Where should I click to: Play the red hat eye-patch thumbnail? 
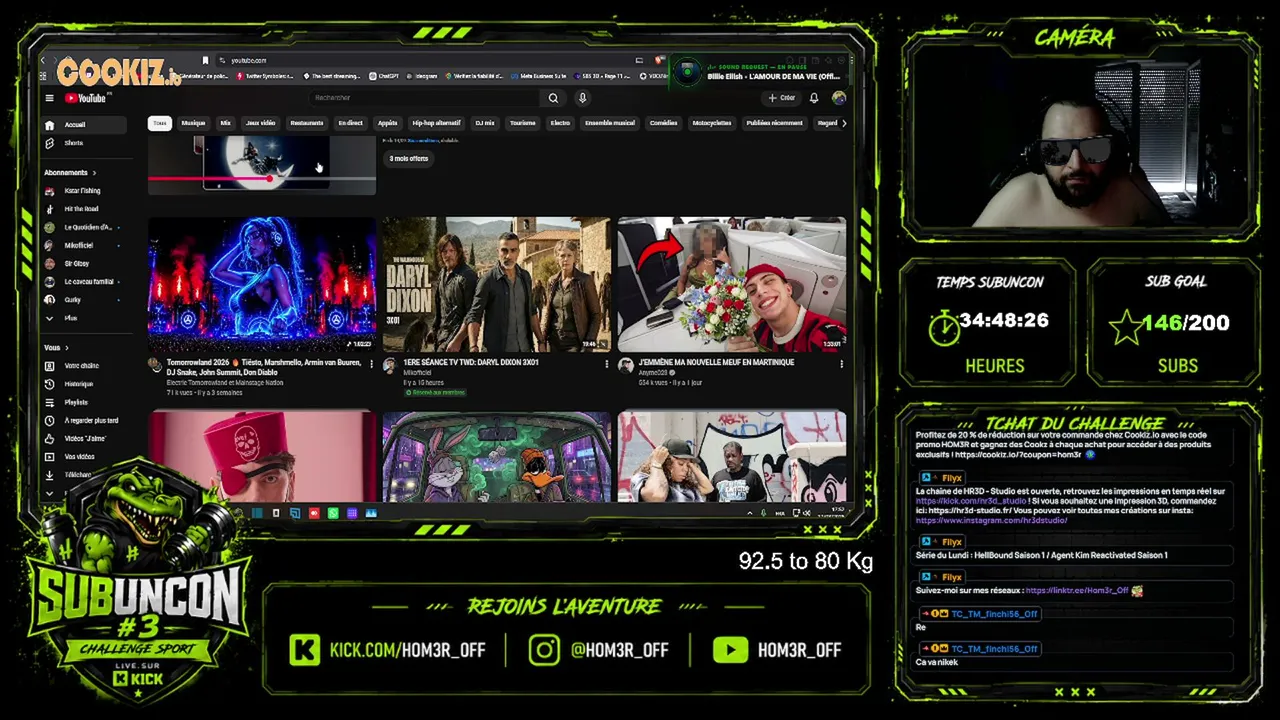[x=262, y=456]
